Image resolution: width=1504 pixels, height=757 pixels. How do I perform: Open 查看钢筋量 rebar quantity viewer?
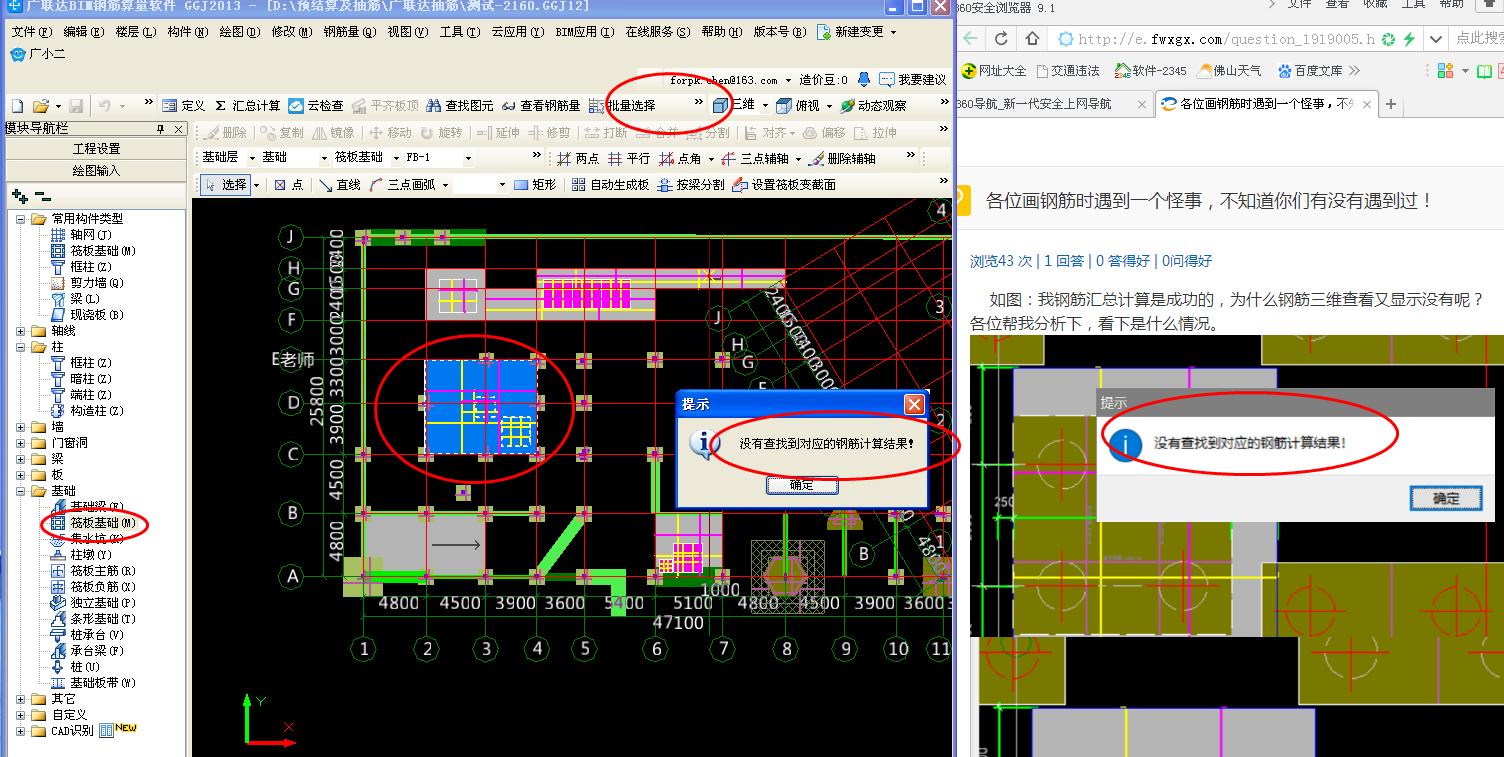(541, 105)
